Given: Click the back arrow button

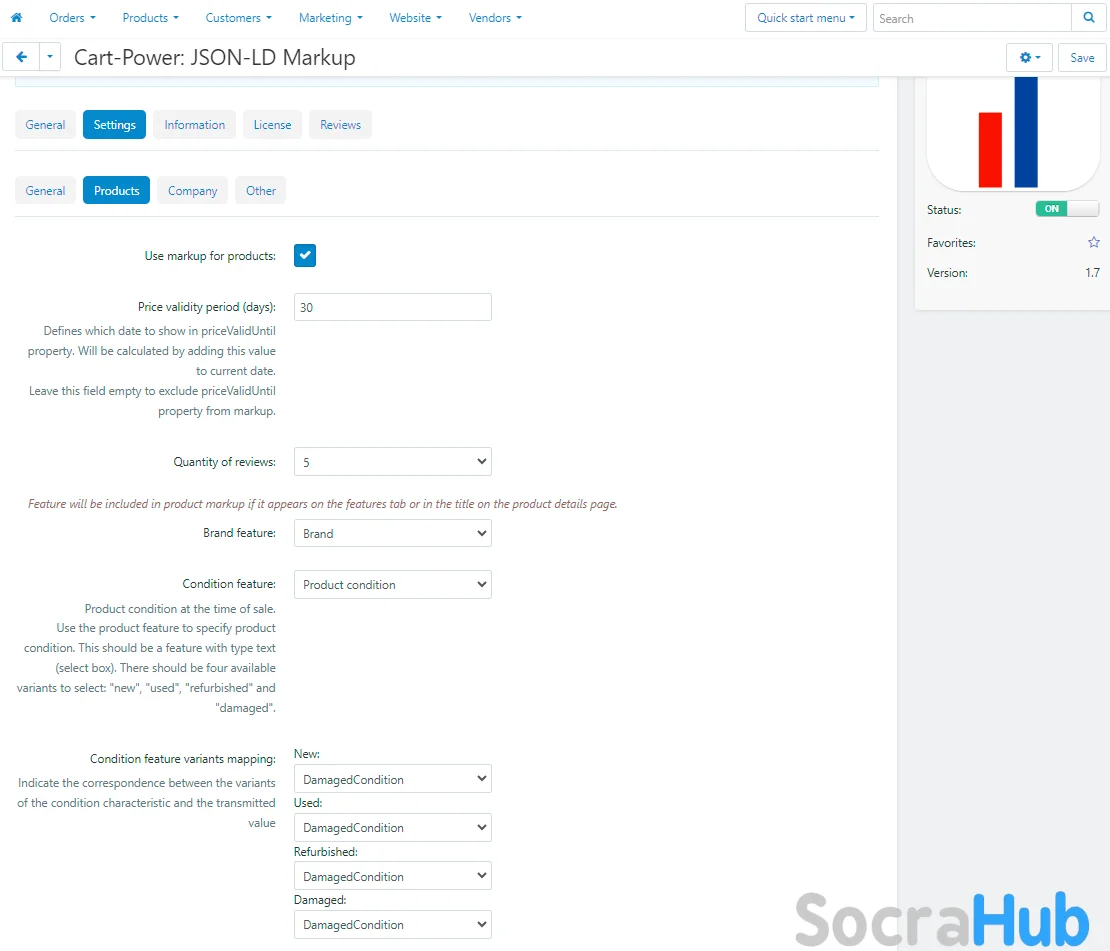Looking at the screenshot, I should point(21,57).
